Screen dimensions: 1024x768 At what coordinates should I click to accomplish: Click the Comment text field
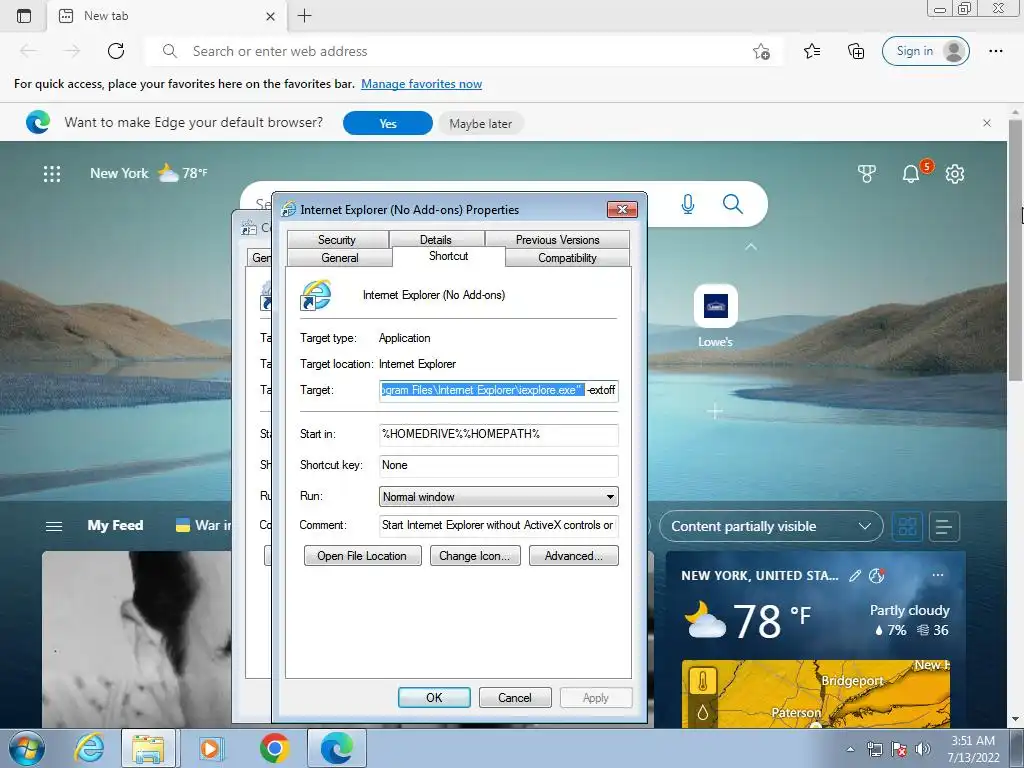(498, 525)
